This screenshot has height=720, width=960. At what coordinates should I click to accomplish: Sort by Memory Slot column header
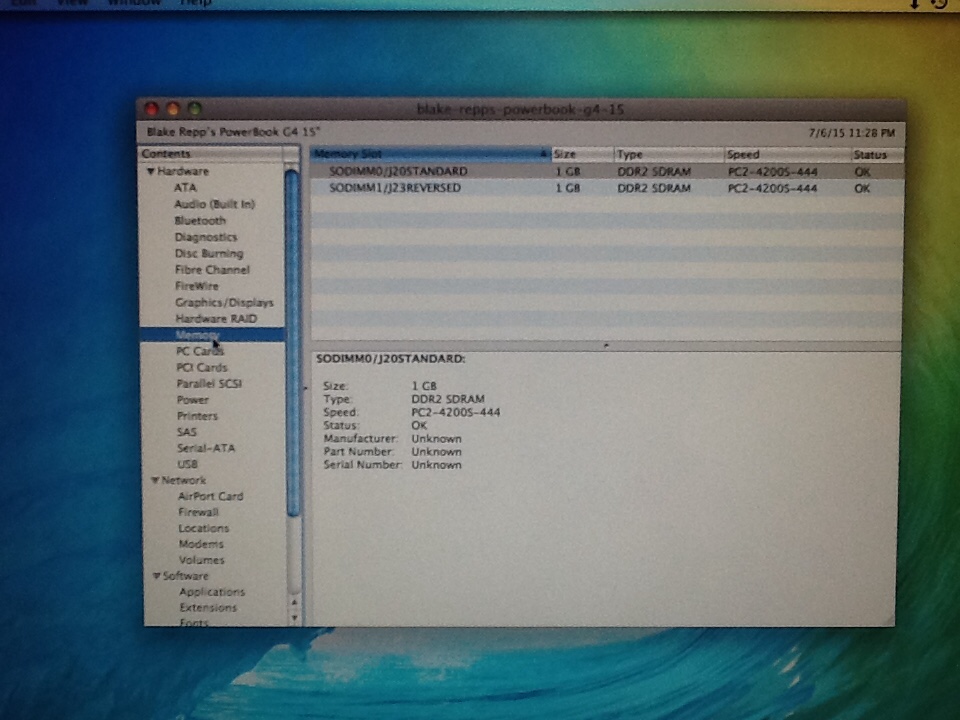pyautogui.click(x=430, y=154)
